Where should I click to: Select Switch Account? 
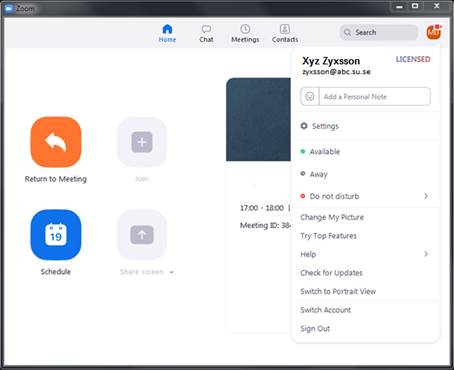[x=325, y=310]
